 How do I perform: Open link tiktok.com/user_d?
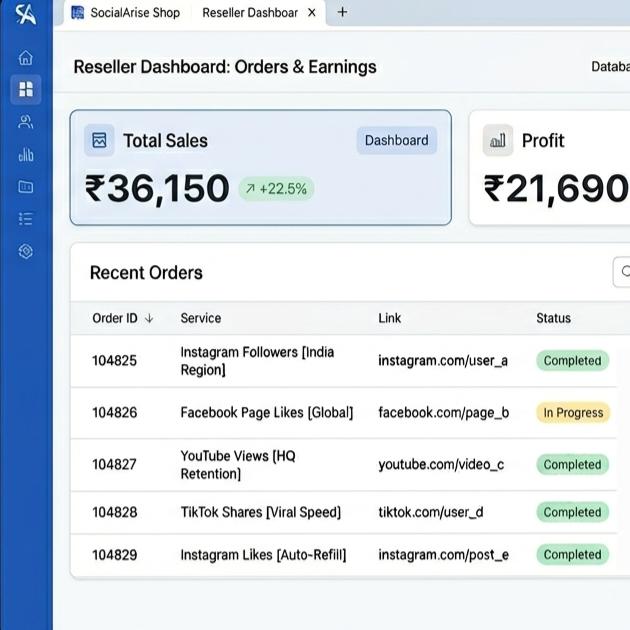[431, 512]
